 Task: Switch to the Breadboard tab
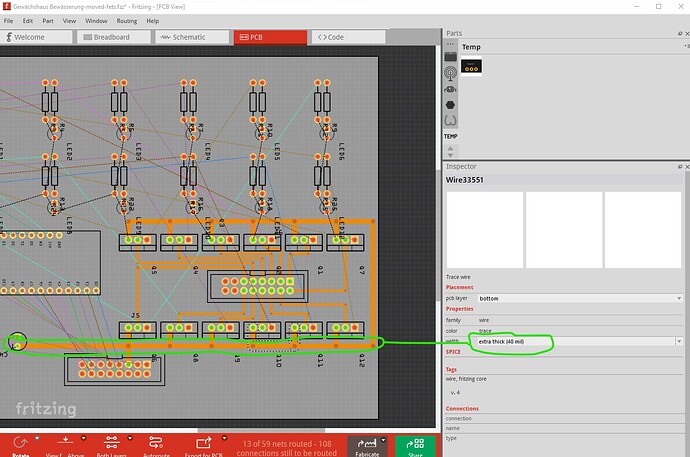coord(114,37)
